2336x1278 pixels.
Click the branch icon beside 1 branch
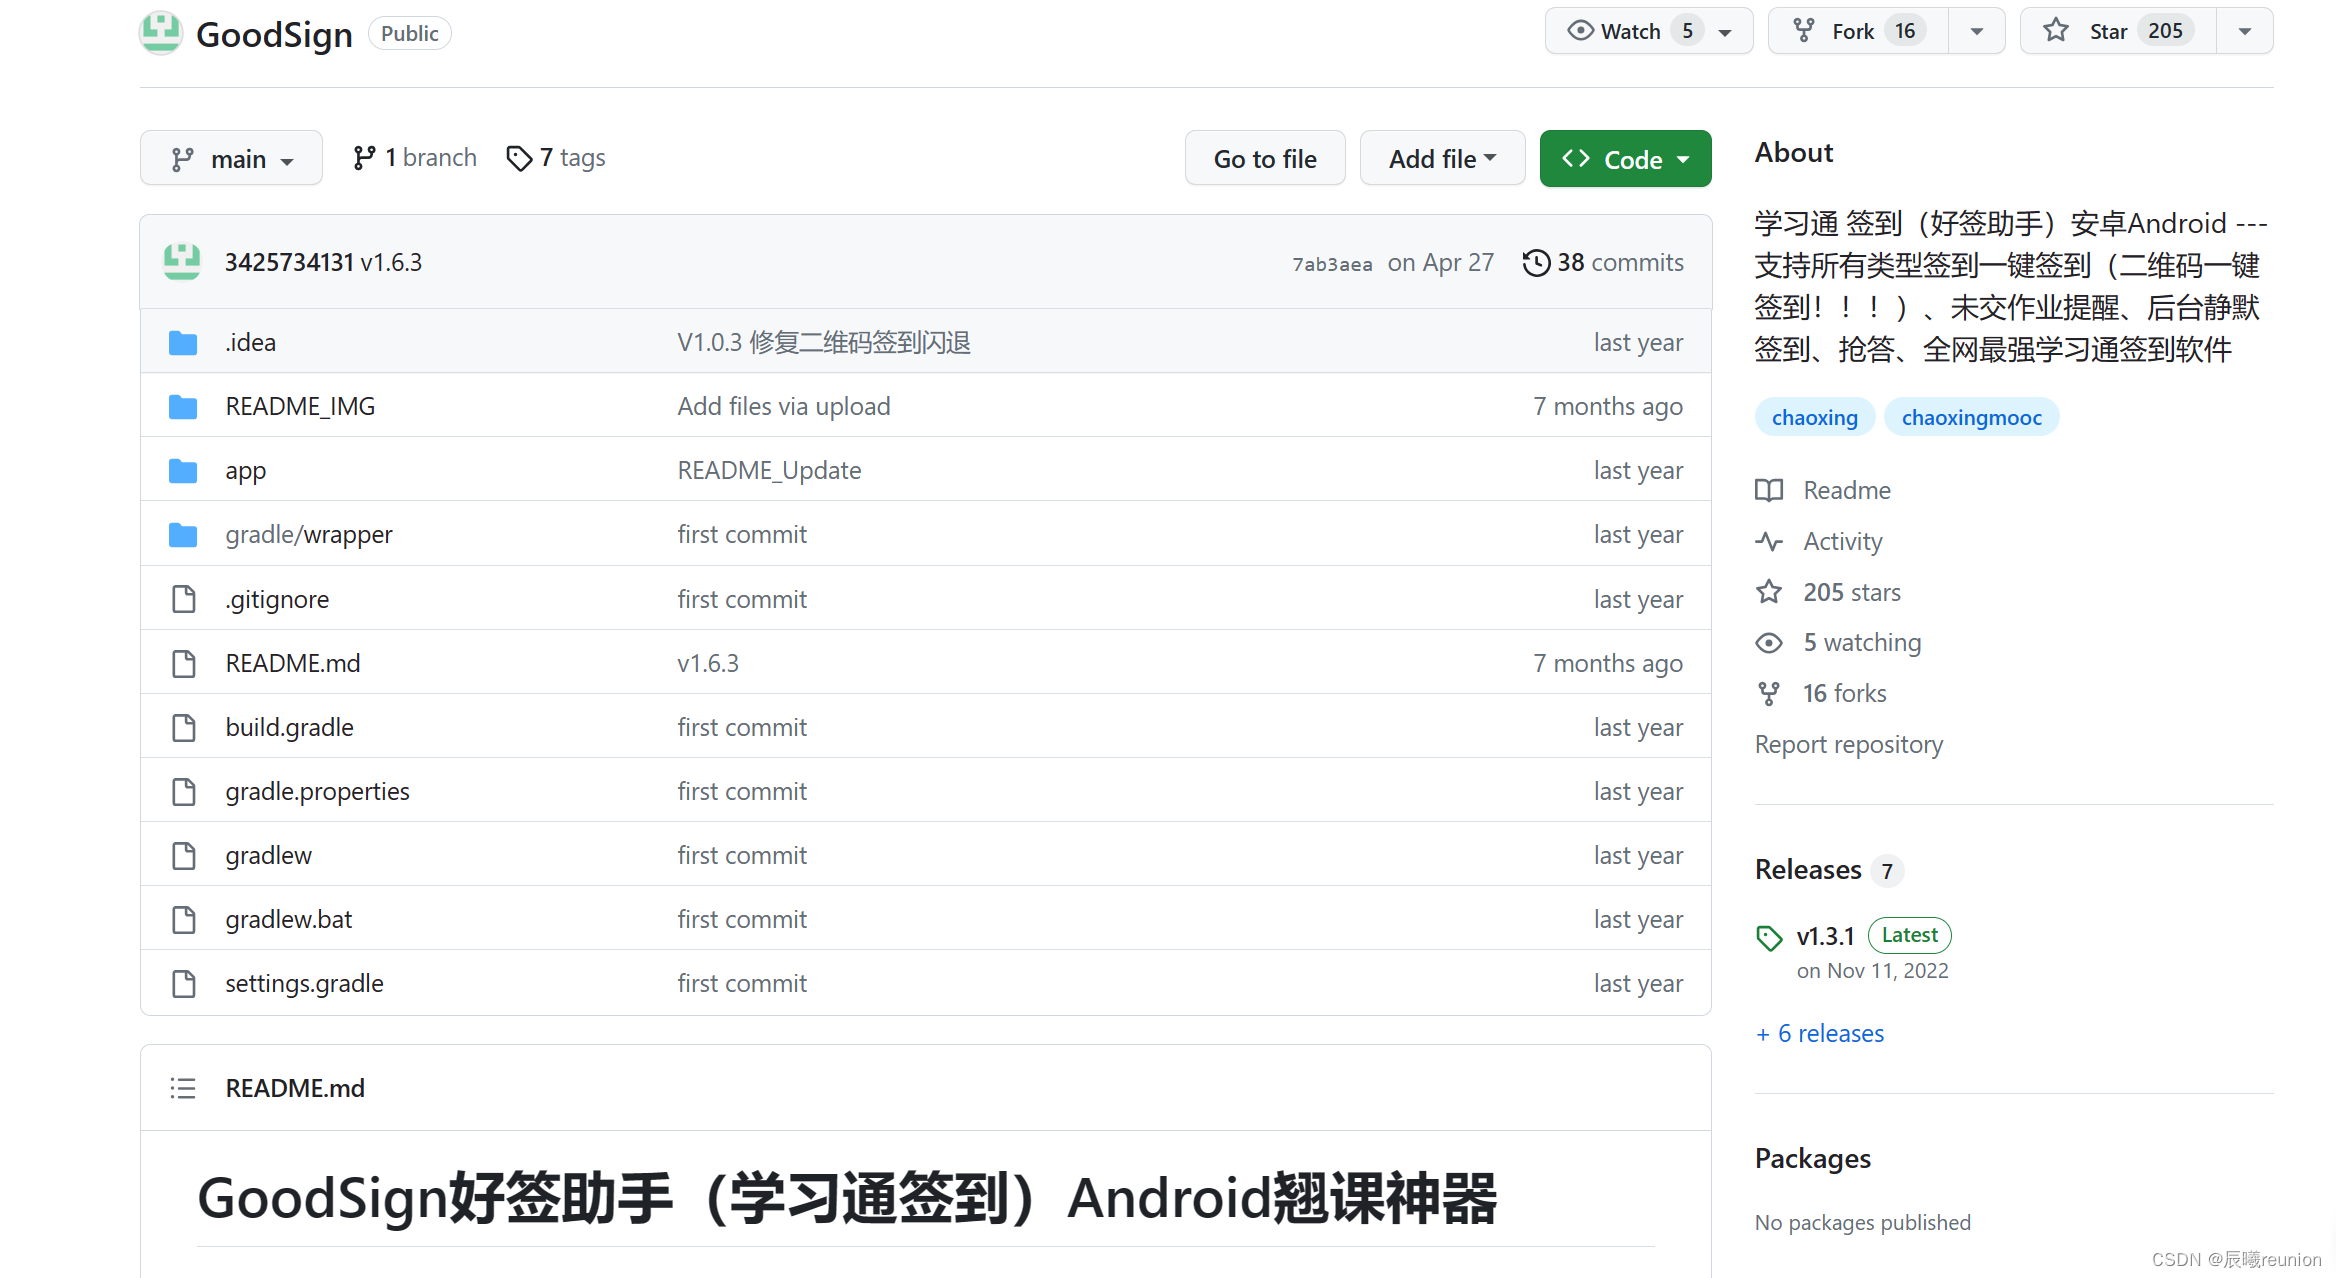pos(364,158)
